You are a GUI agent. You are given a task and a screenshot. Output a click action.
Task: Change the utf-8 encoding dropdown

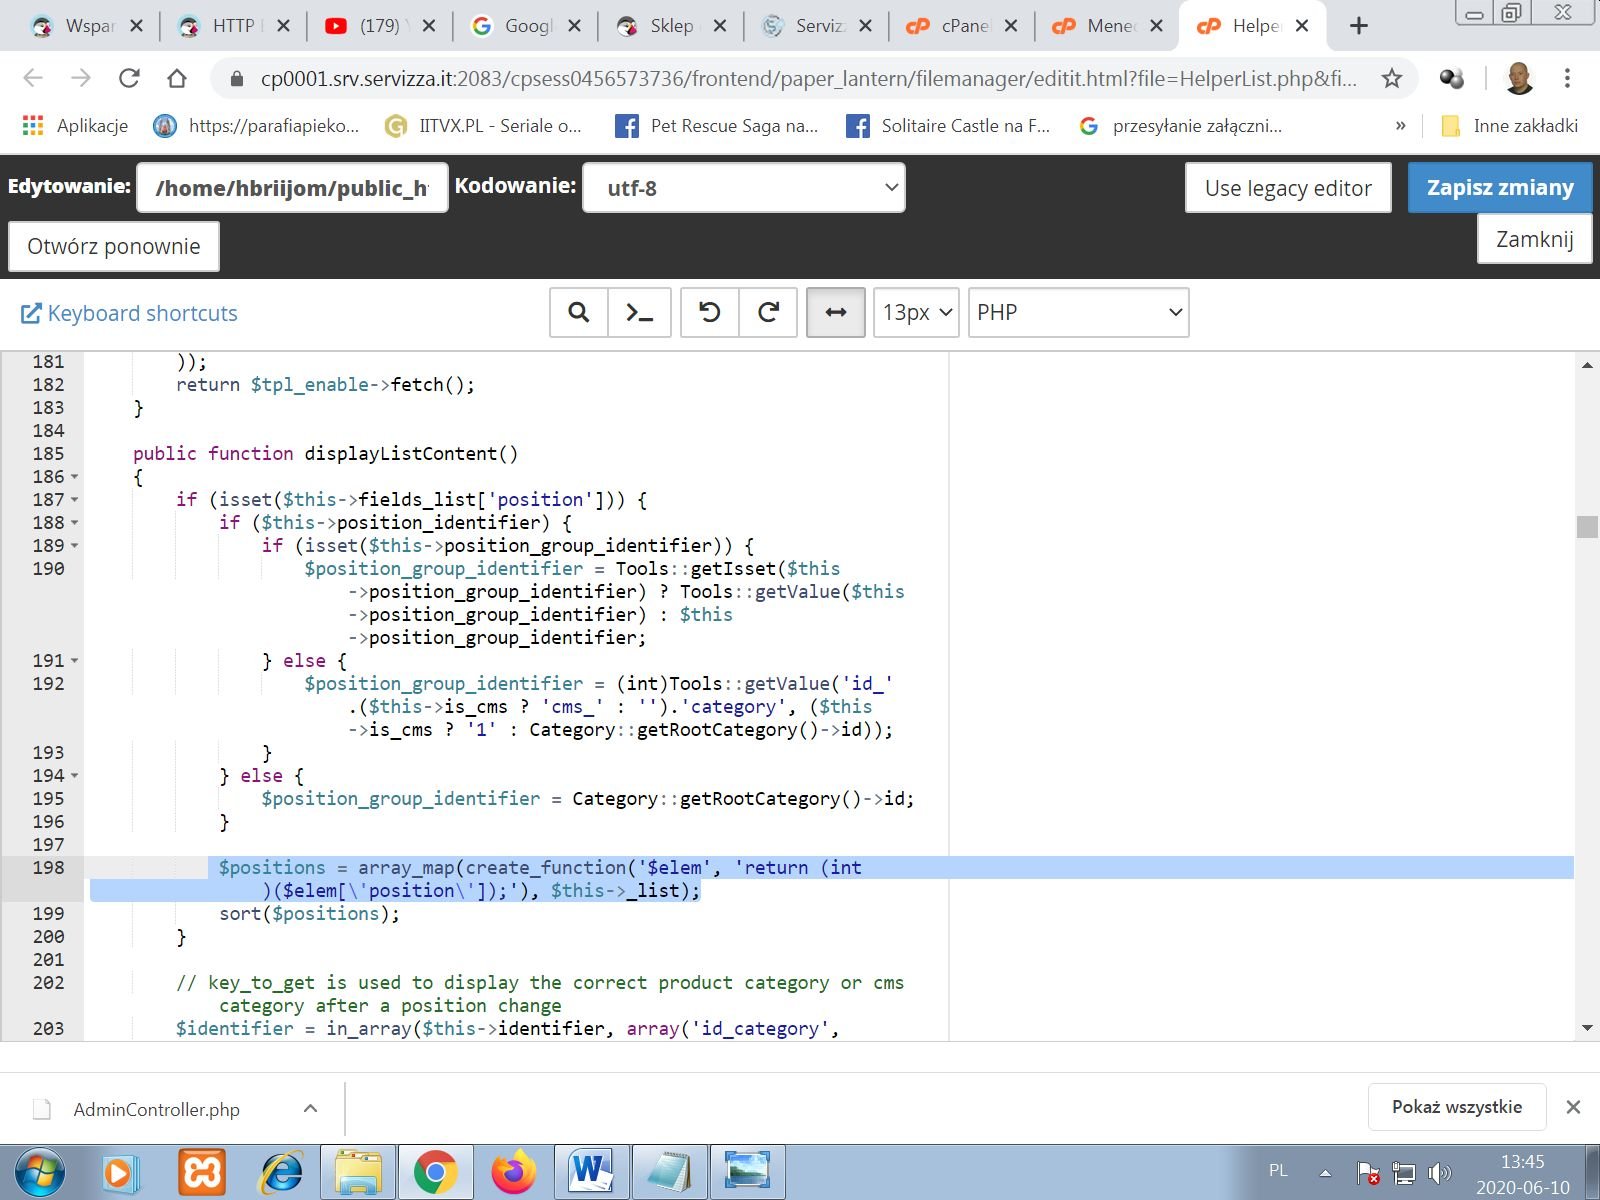pos(743,188)
